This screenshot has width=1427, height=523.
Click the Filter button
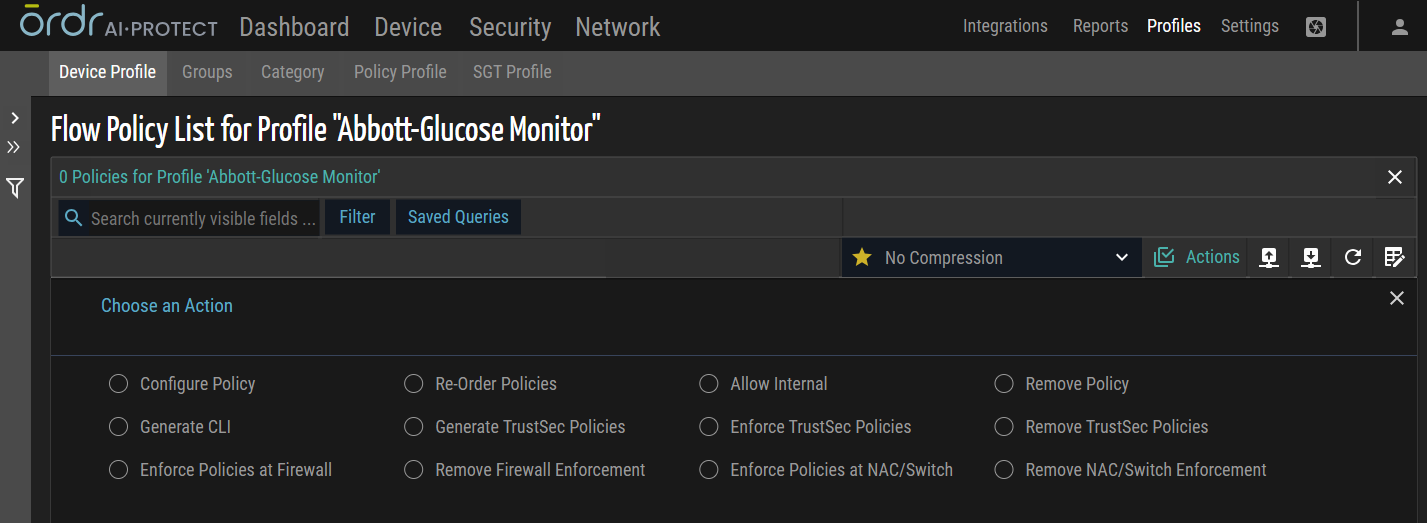tap(357, 217)
